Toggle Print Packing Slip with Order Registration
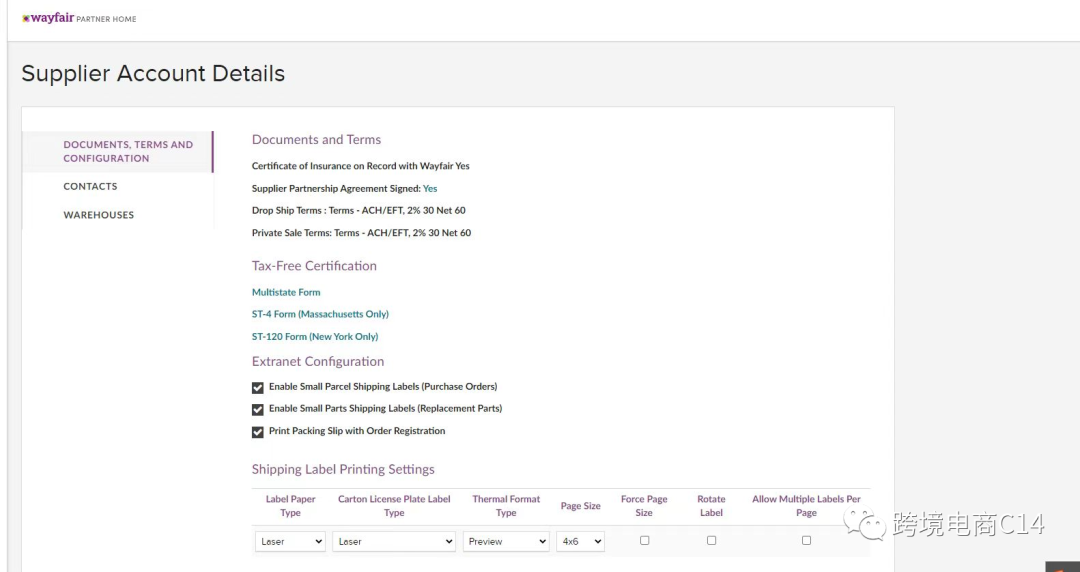 (x=258, y=432)
